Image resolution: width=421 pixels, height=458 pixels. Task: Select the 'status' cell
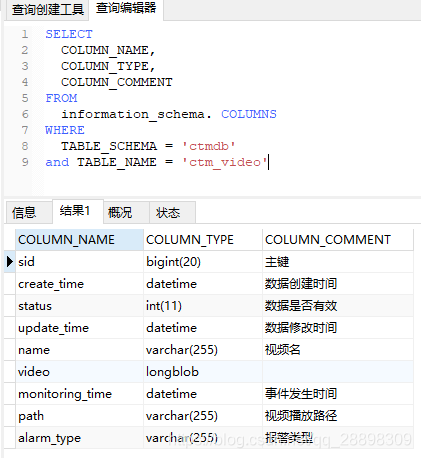pos(80,306)
